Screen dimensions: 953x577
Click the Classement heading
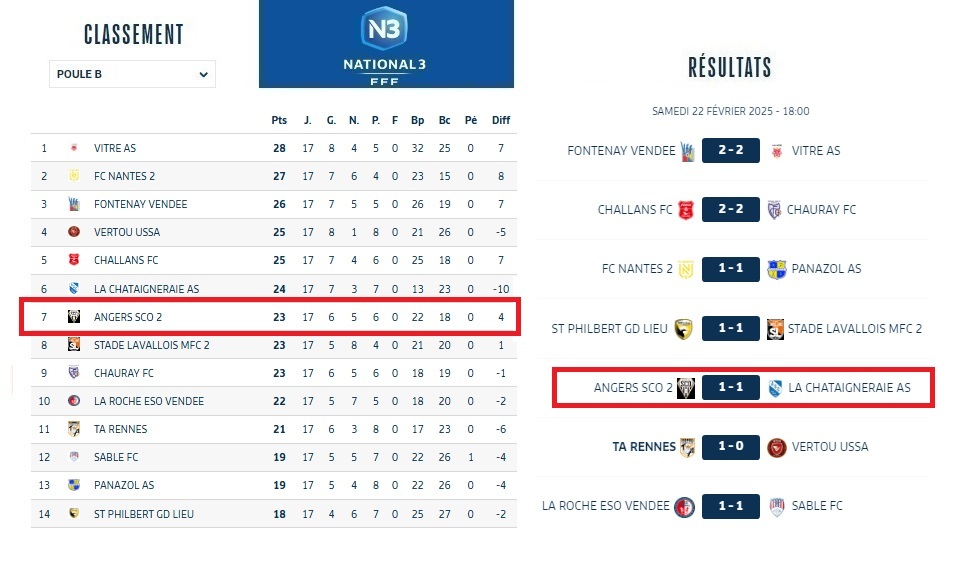[x=133, y=35]
